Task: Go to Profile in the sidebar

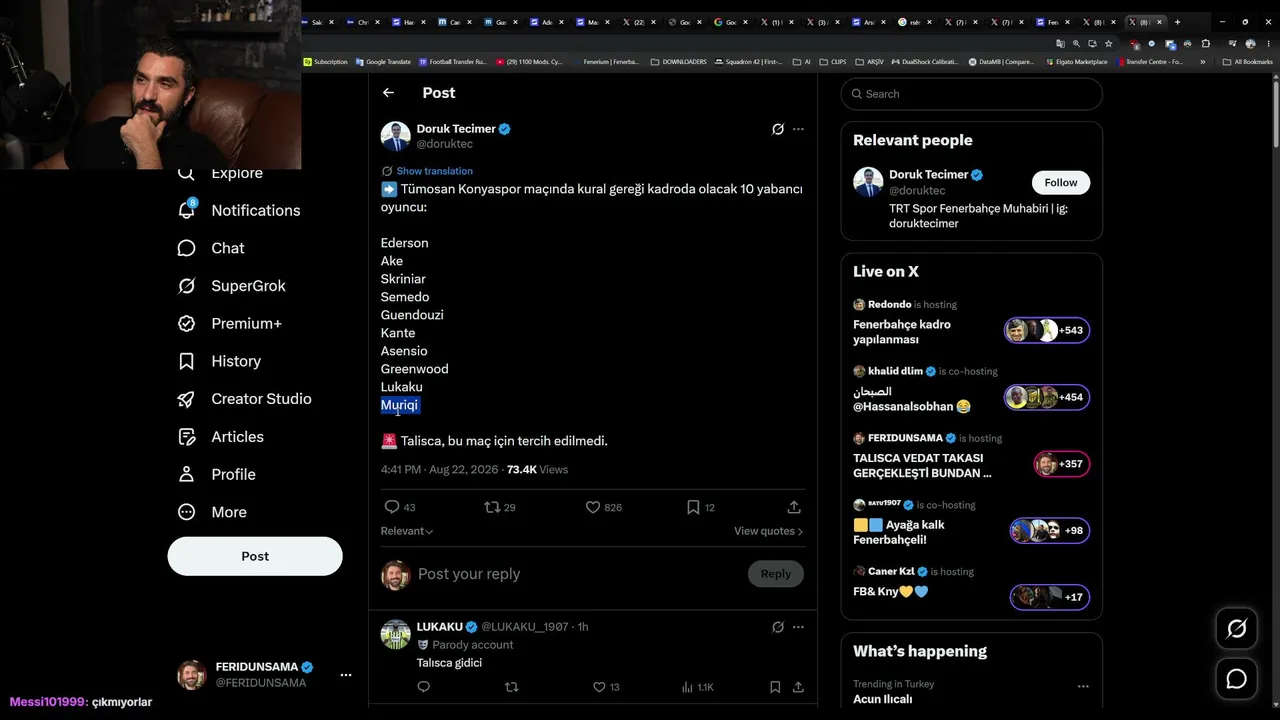Action: [216, 474]
